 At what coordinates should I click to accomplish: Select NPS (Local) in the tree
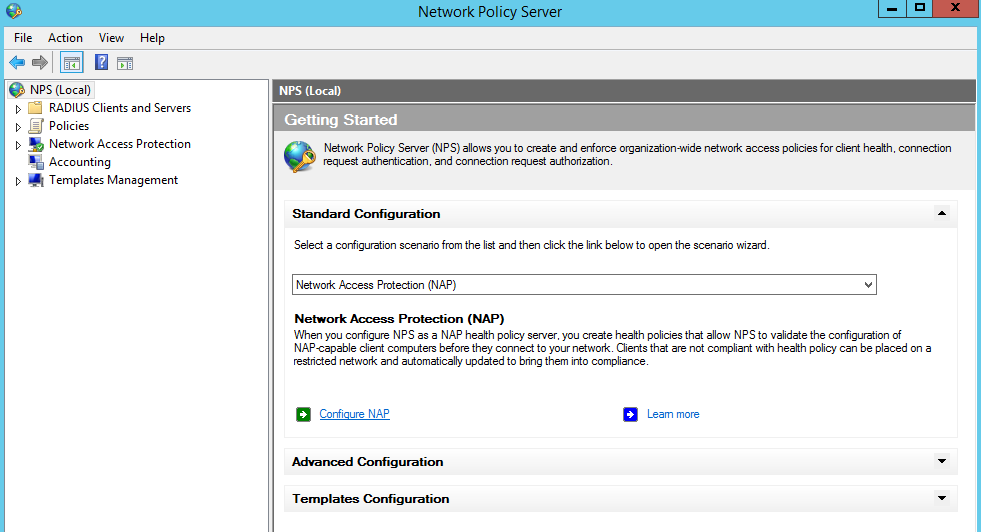point(60,90)
